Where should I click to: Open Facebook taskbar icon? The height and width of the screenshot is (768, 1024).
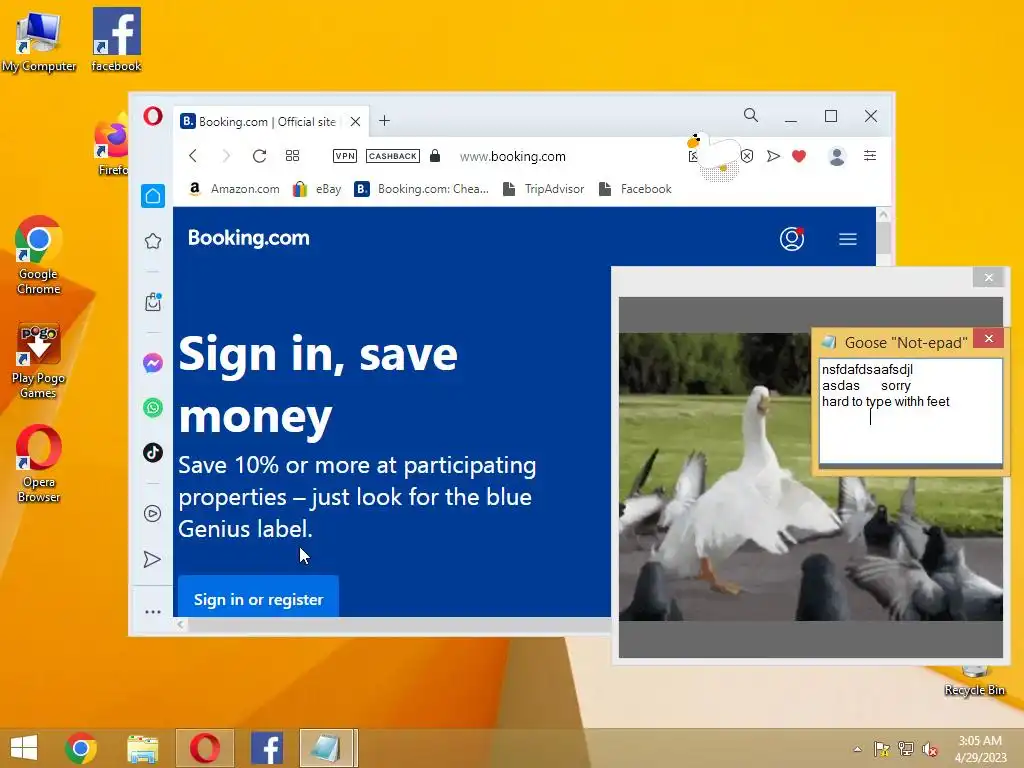[266, 748]
